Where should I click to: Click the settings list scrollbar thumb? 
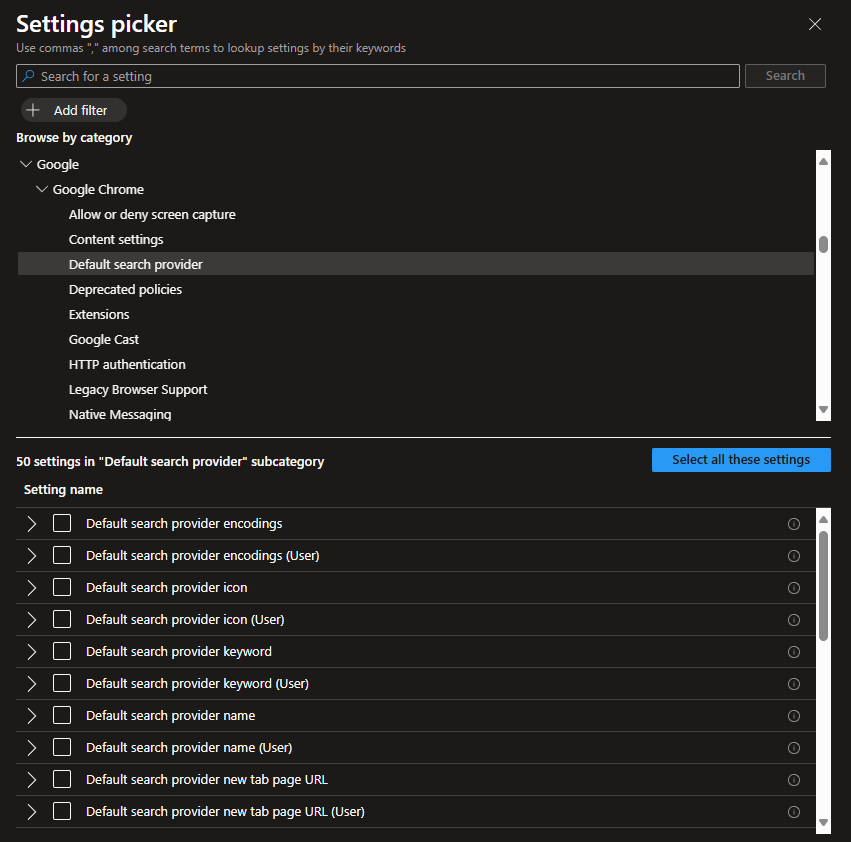[x=823, y=586]
